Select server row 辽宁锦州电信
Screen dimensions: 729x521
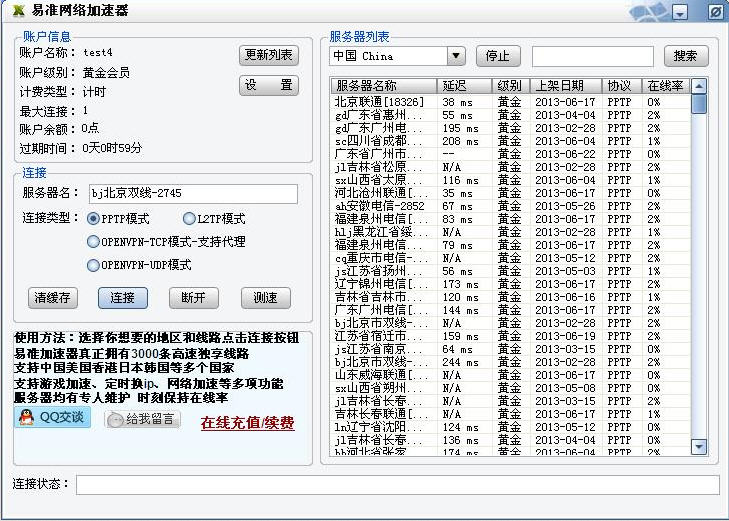[x=510, y=284]
